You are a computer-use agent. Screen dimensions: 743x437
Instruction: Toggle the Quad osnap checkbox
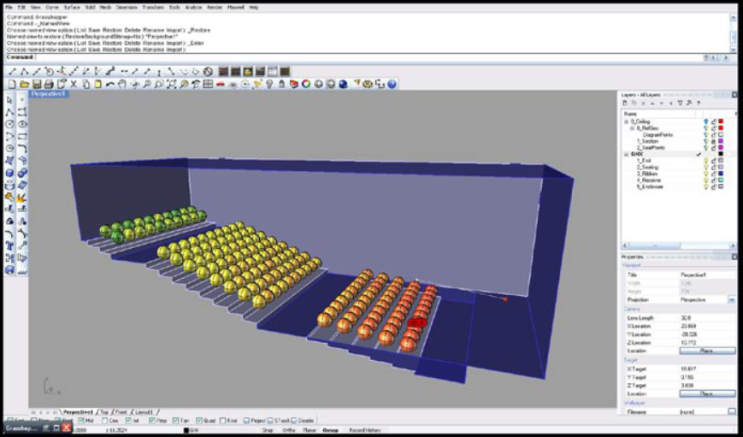tap(199, 420)
